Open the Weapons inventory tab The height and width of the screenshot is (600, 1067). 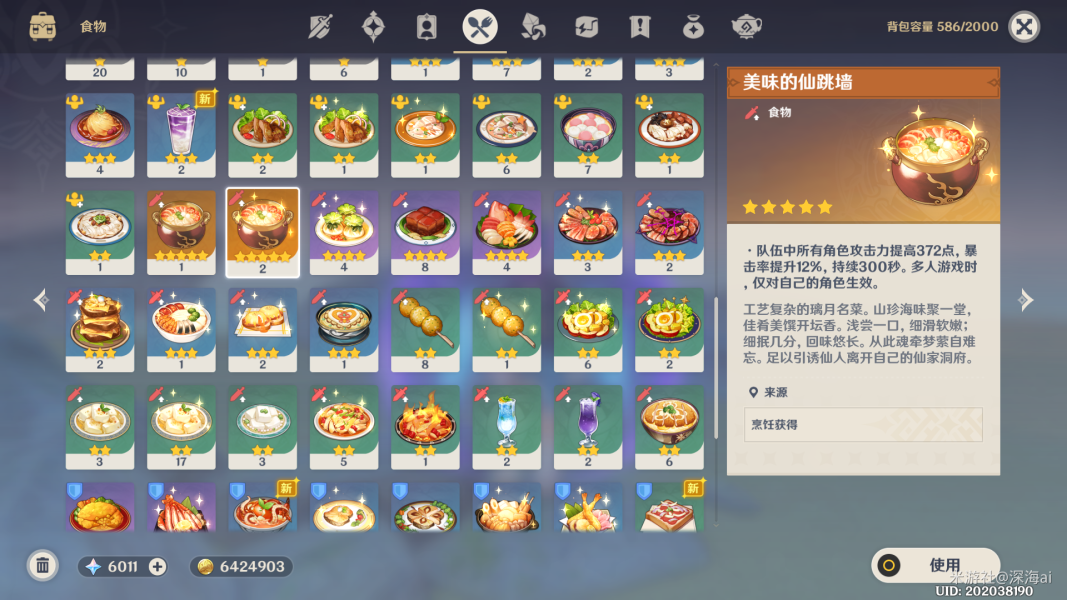pyautogui.click(x=320, y=27)
